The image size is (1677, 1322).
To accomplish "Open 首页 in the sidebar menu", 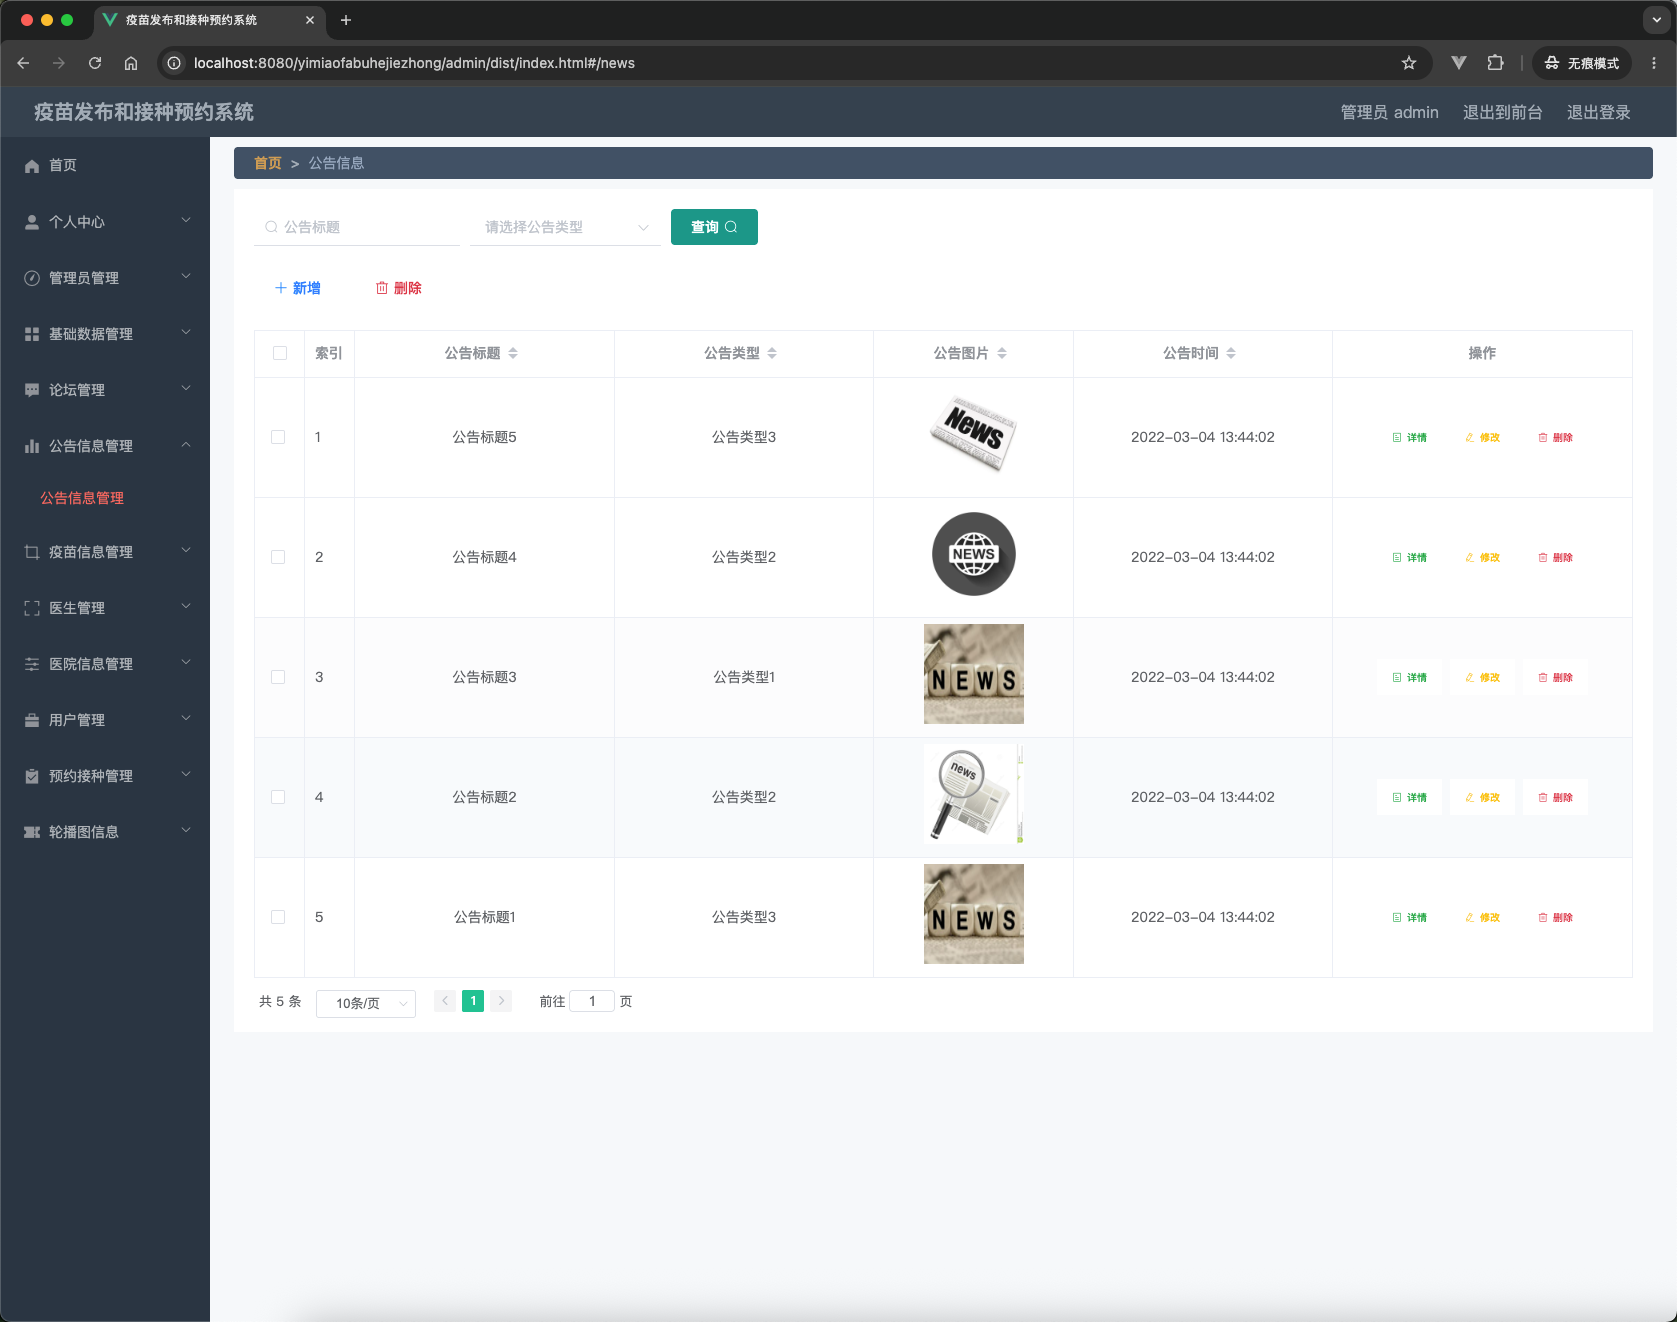I will [x=105, y=166].
